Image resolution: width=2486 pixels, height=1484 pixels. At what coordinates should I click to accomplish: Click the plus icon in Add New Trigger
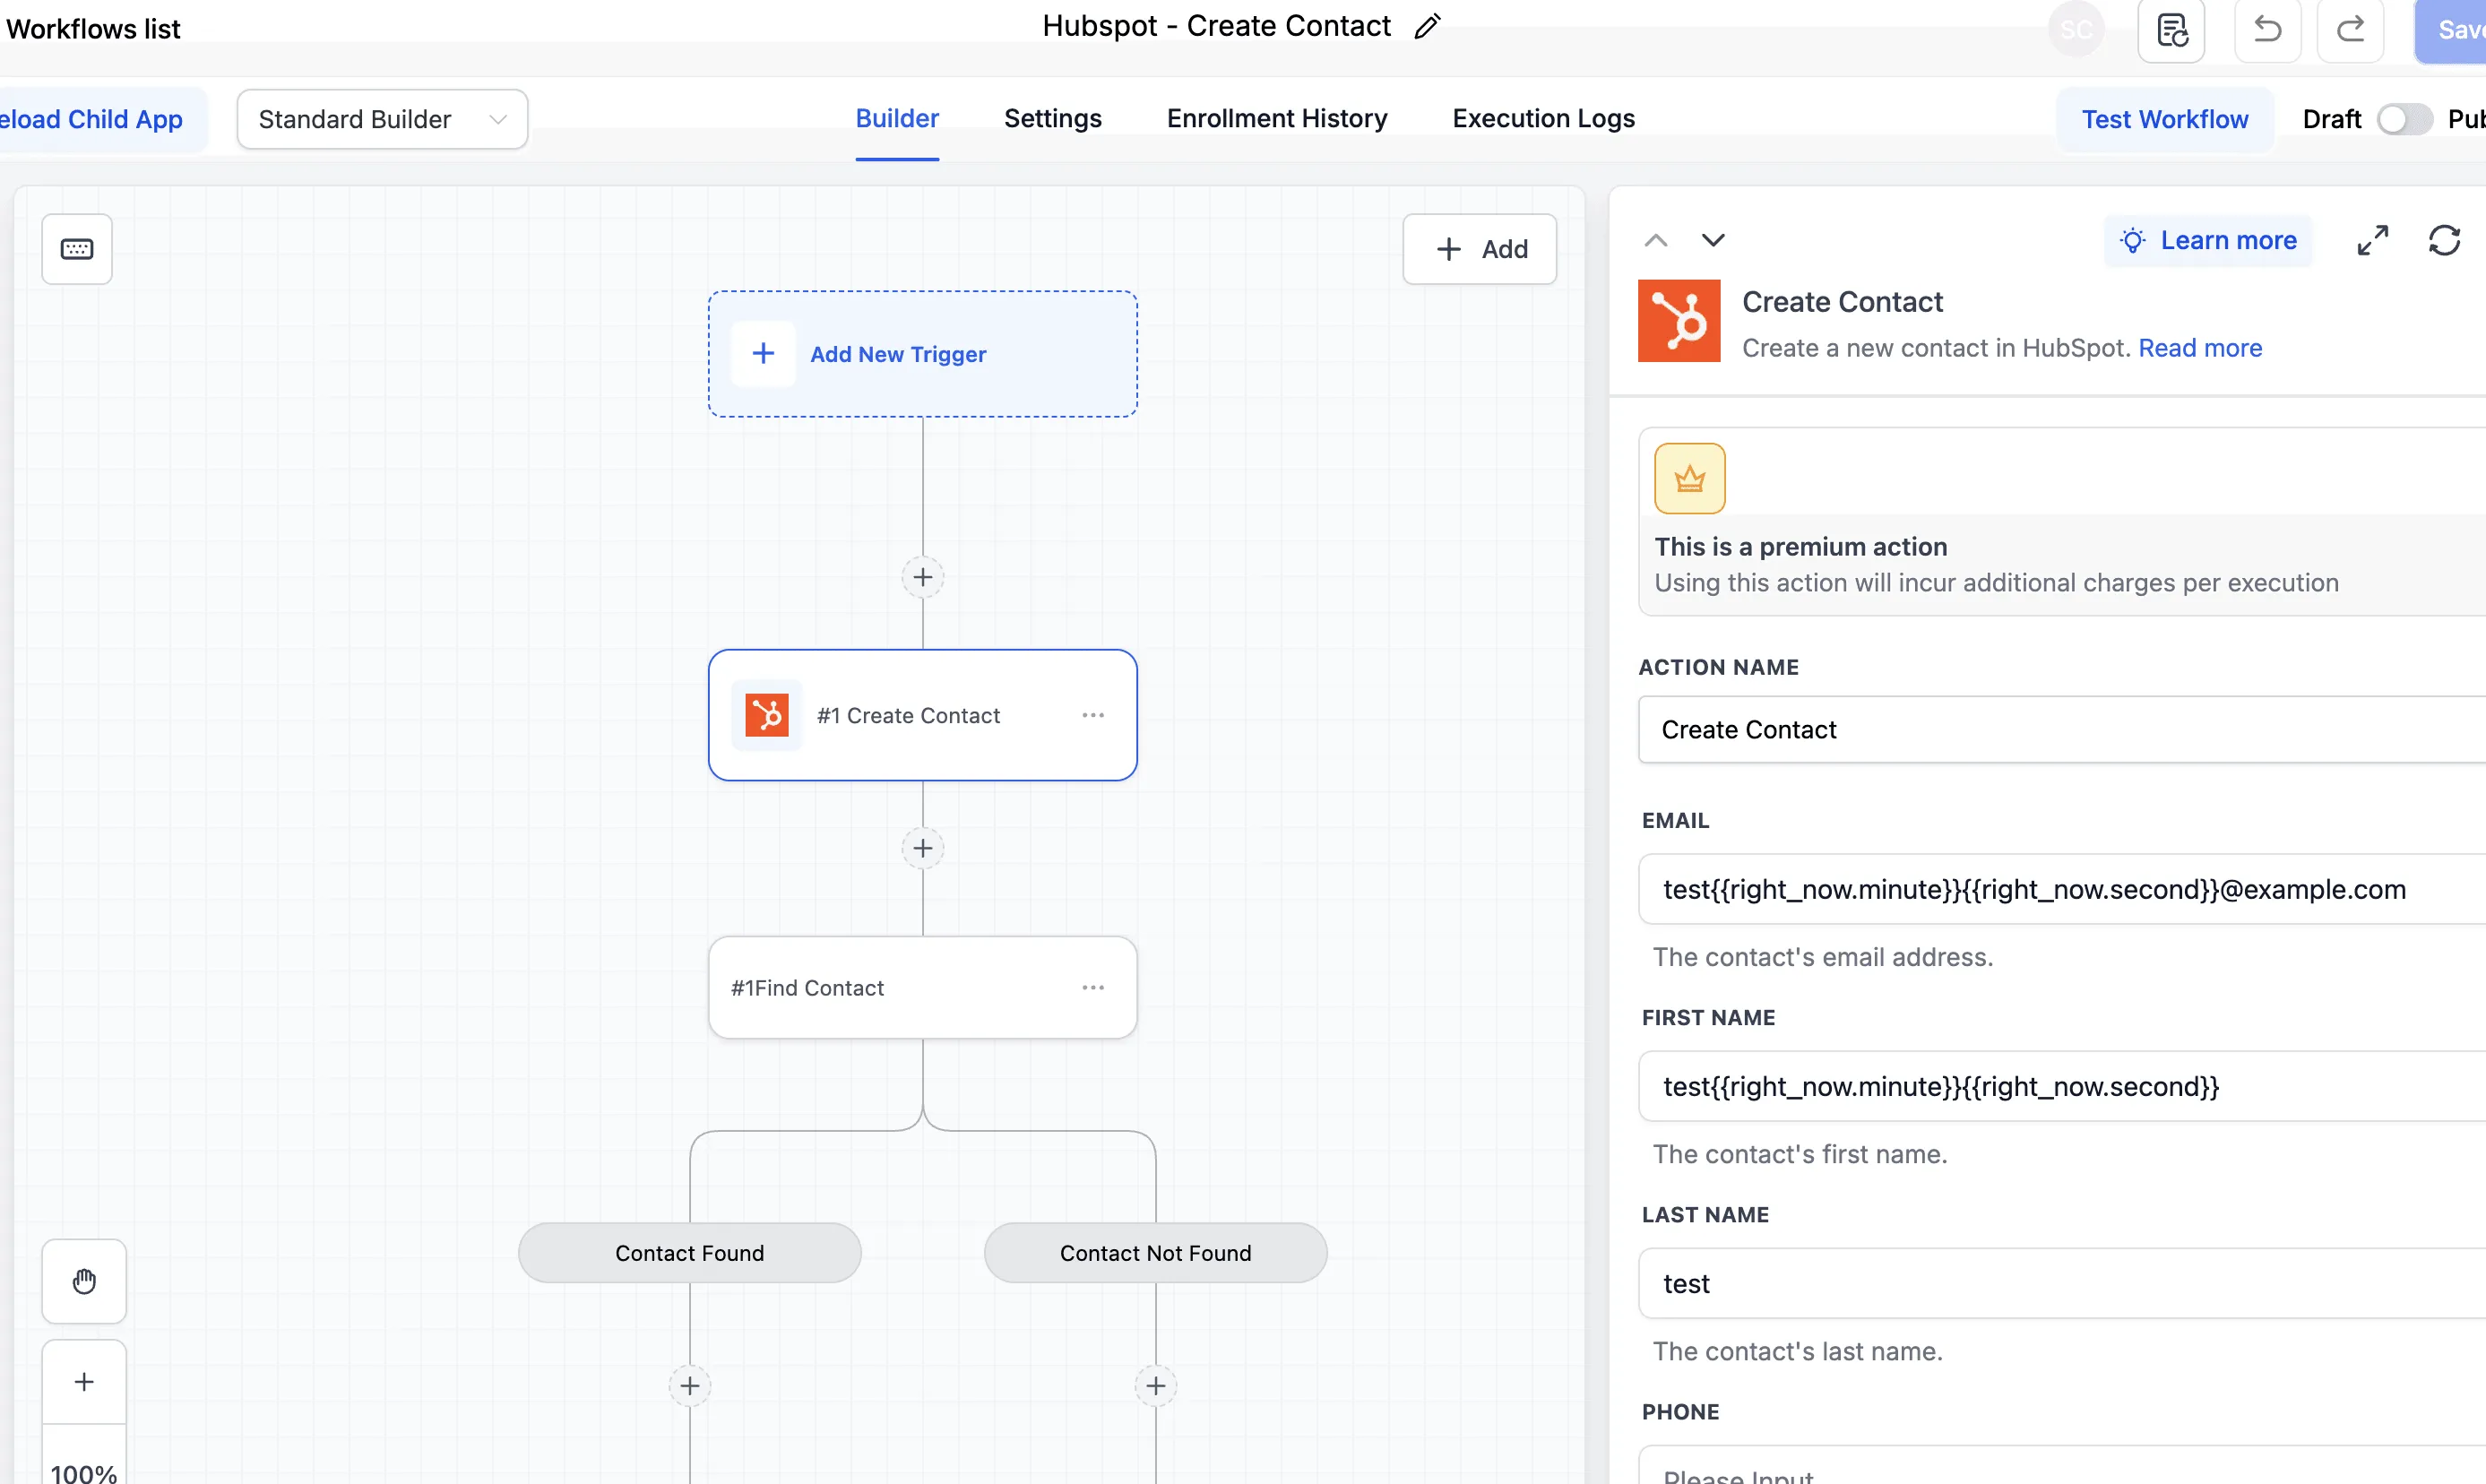pyautogui.click(x=763, y=353)
